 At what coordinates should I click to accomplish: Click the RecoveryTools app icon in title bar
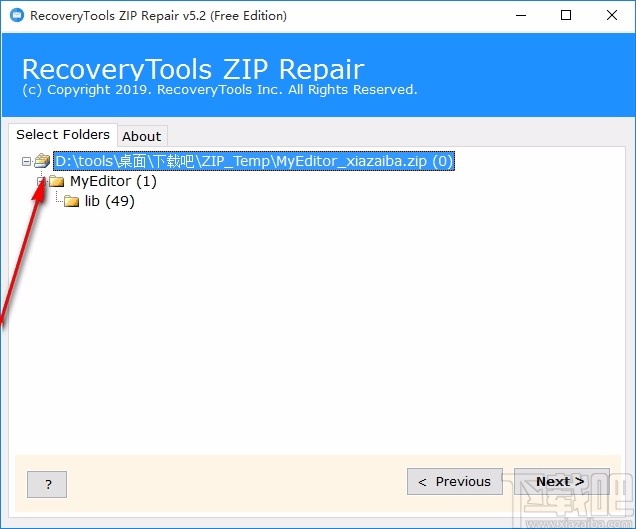click(x=17, y=15)
